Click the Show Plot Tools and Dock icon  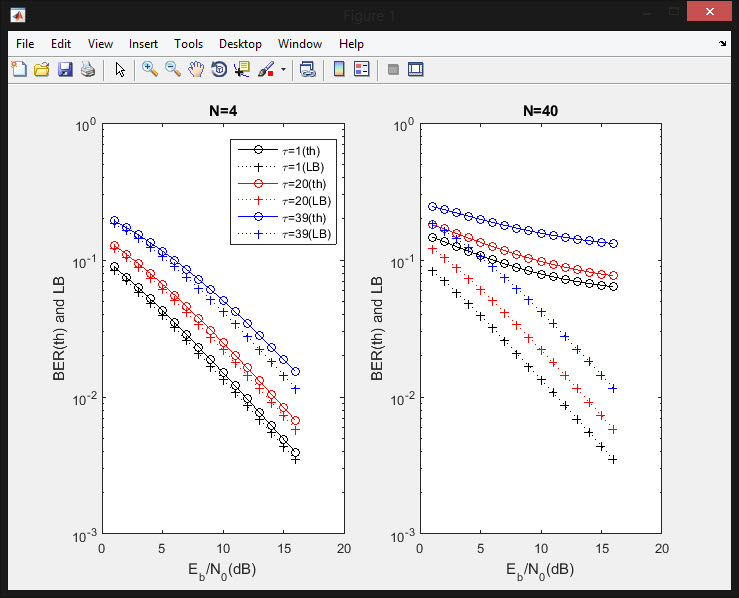[416, 69]
